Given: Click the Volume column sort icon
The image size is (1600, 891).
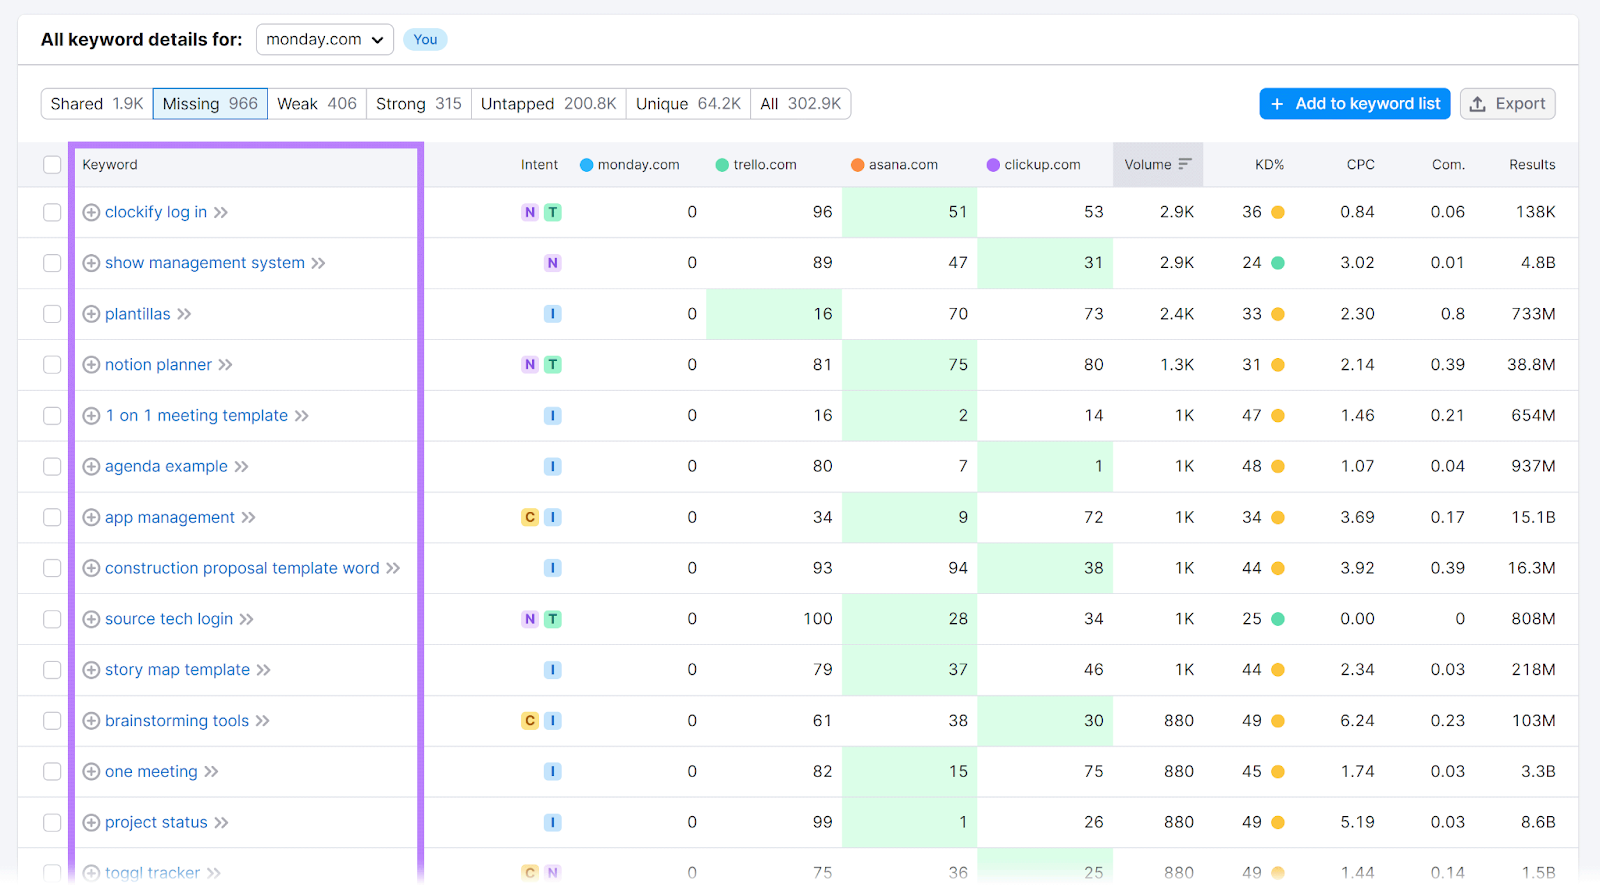Looking at the screenshot, I should (1185, 164).
